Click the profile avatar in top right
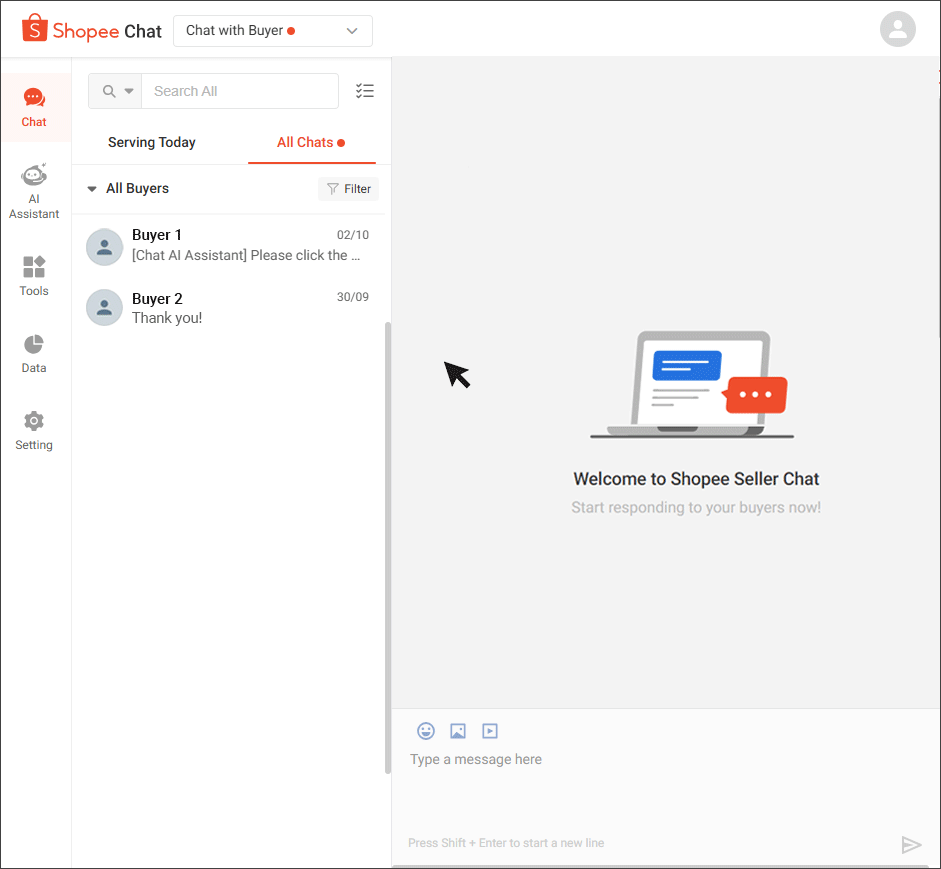Screen dimensions: 941x869 tap(897, 29)
